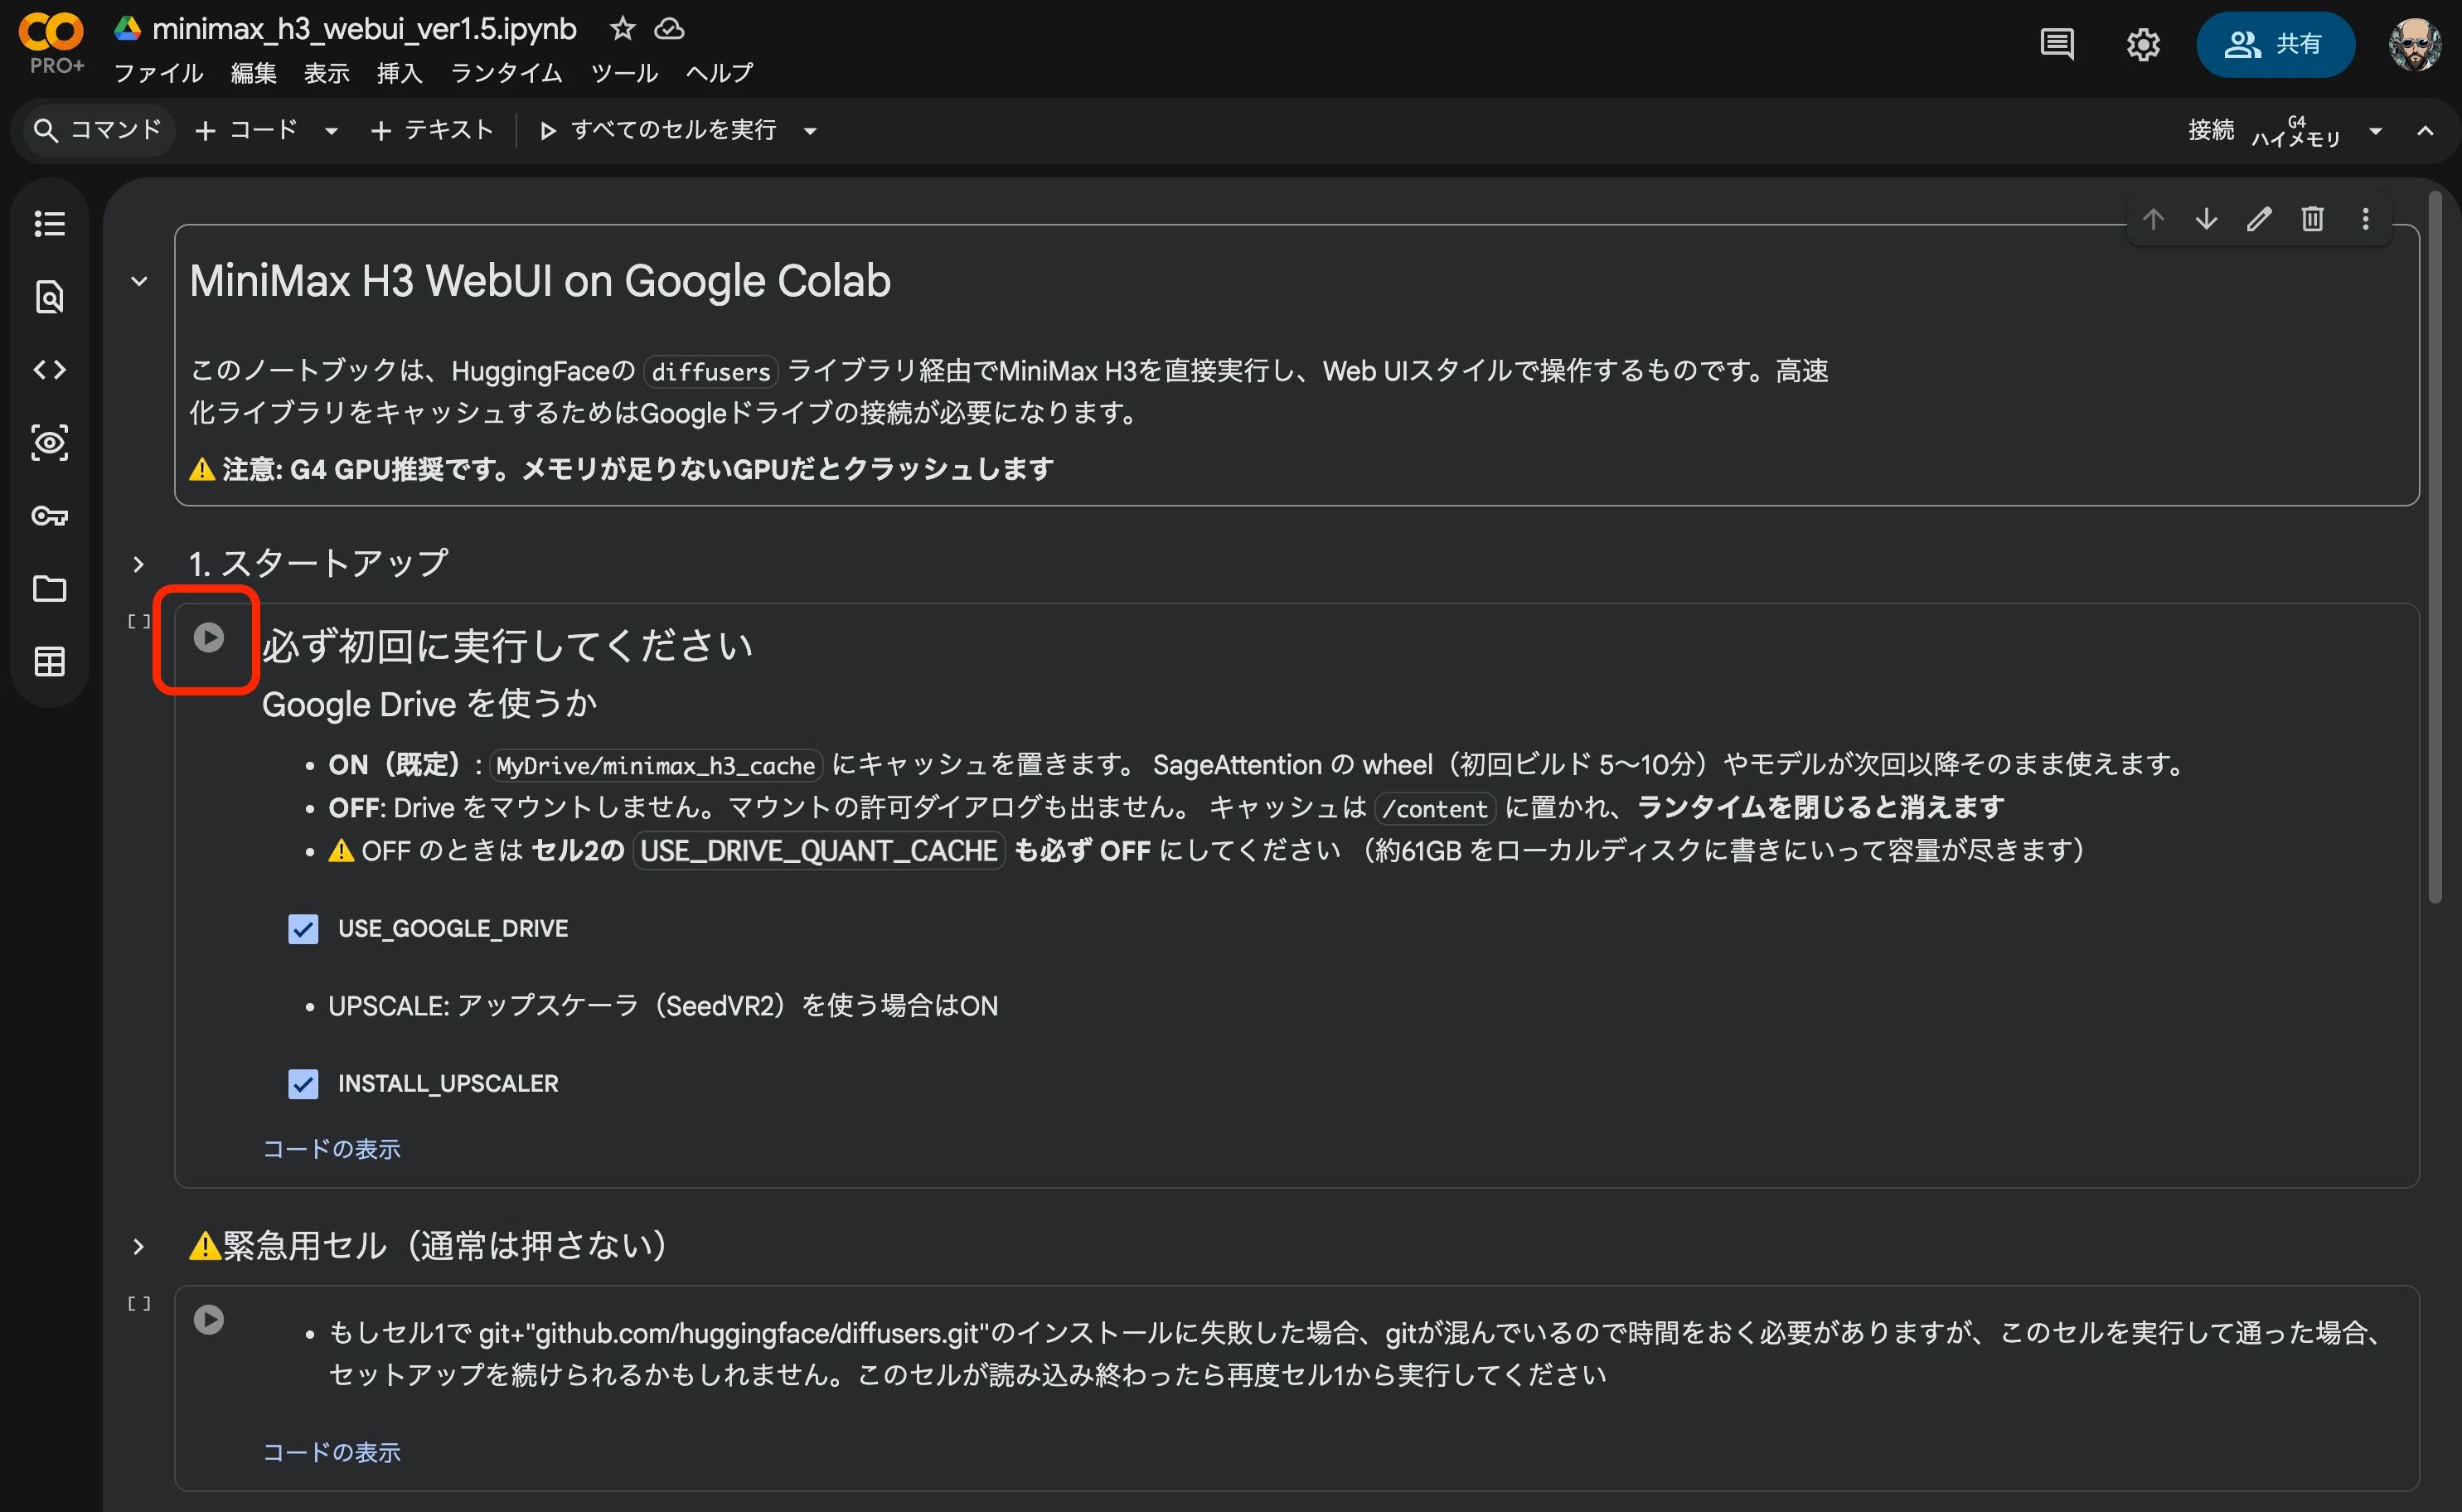Open the 表示 menu

[327, 73]
